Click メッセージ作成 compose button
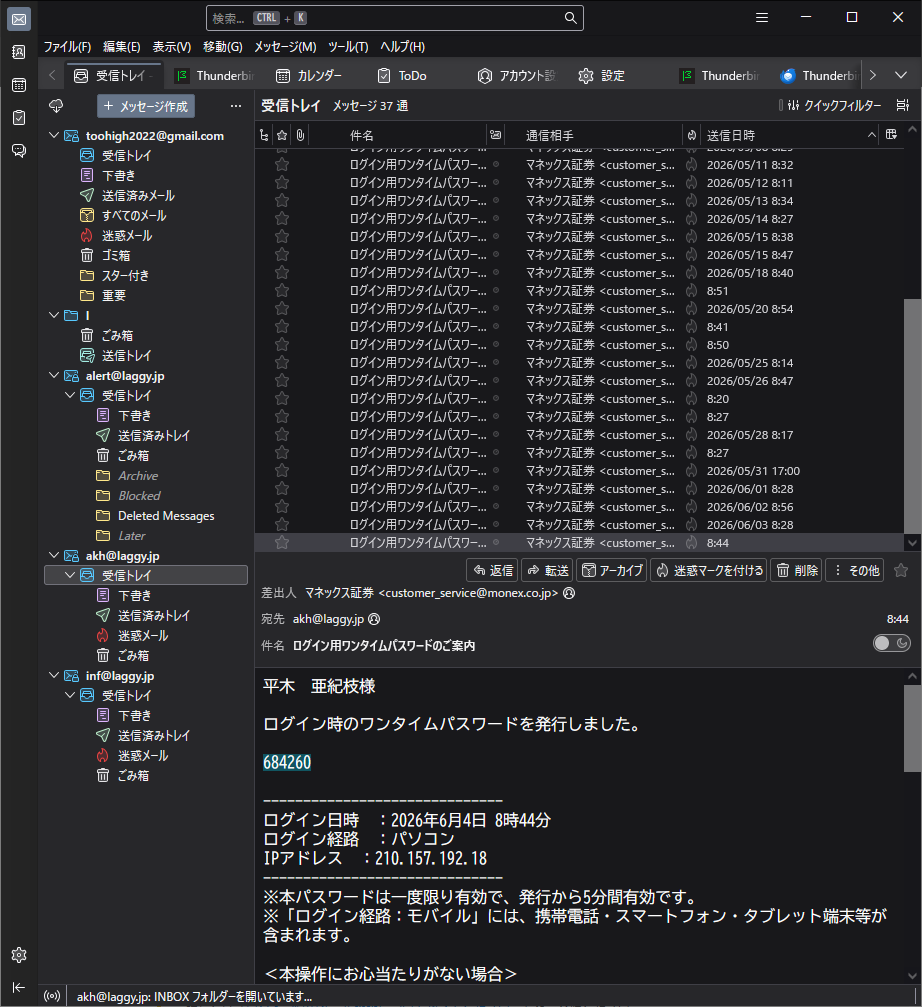Viewport: 922px width, 1007px height. (x=146, y=106)
